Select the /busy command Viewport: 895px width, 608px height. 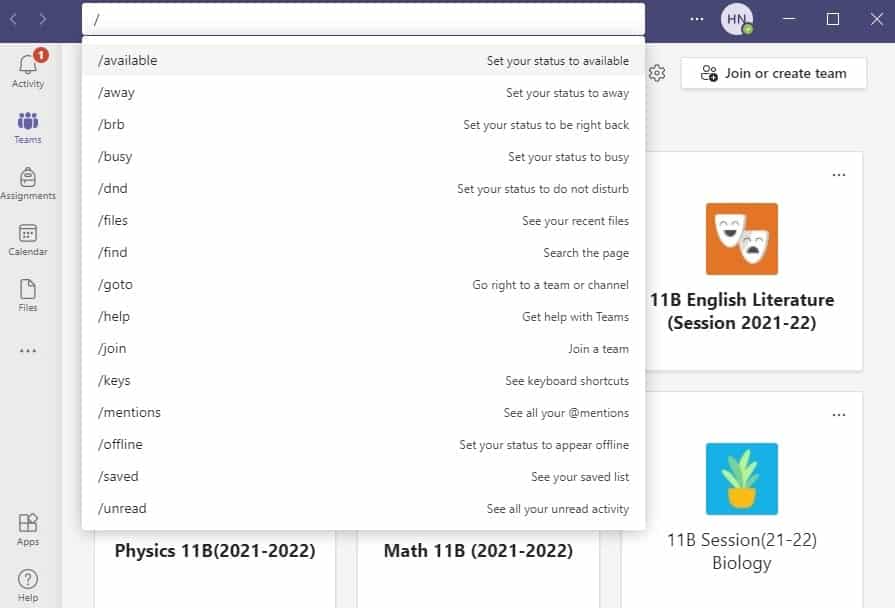[364, 156]
